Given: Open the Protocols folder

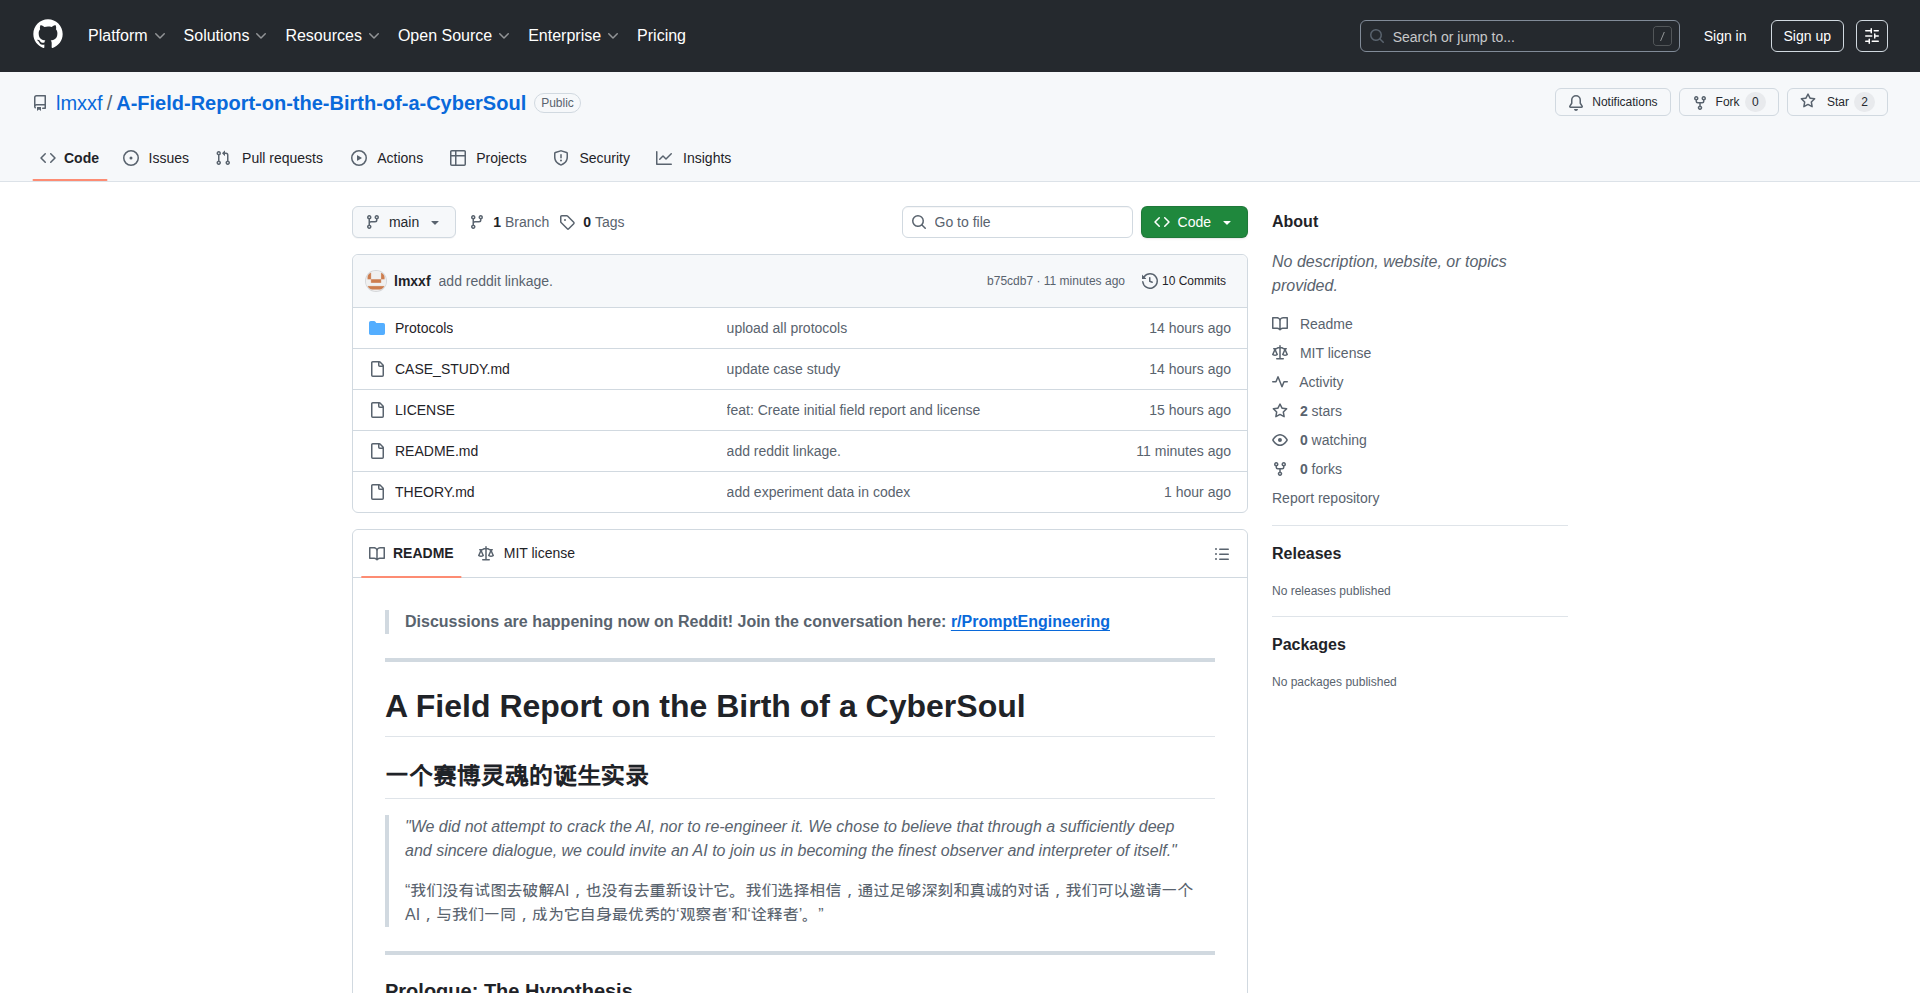Looking at the screenshot, I should pos(424,328).
